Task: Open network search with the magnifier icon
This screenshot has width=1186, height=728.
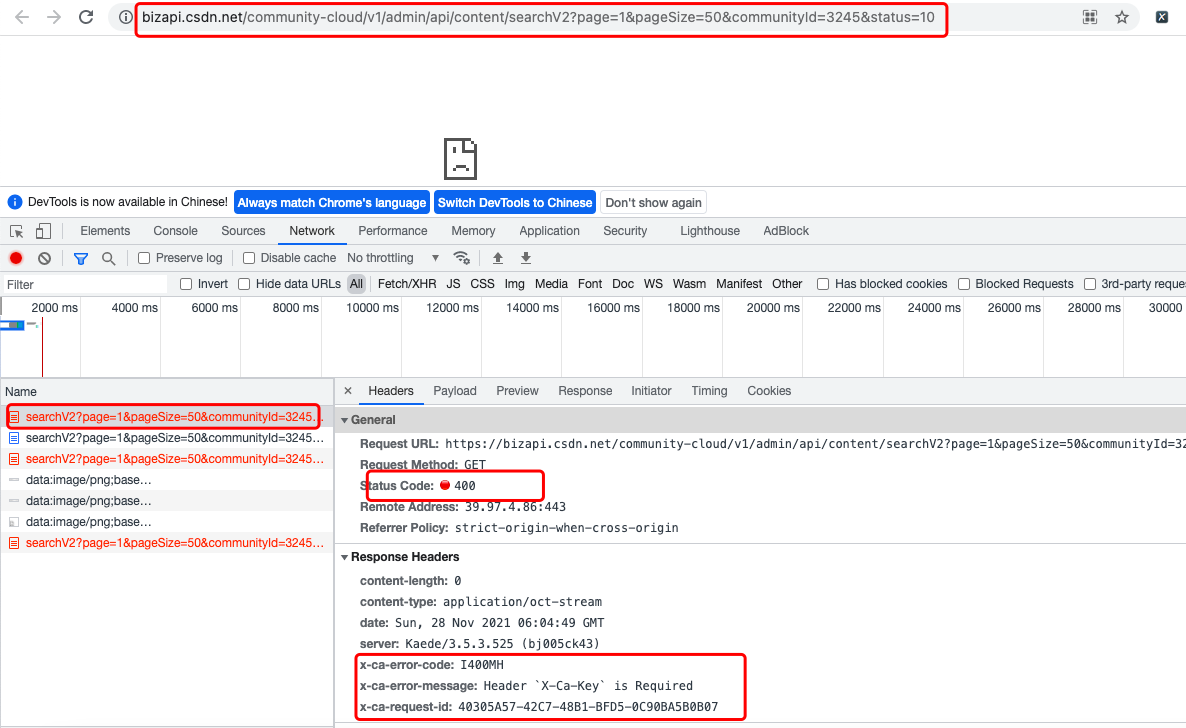Action: pyautogui.click(x=109, y=258)
